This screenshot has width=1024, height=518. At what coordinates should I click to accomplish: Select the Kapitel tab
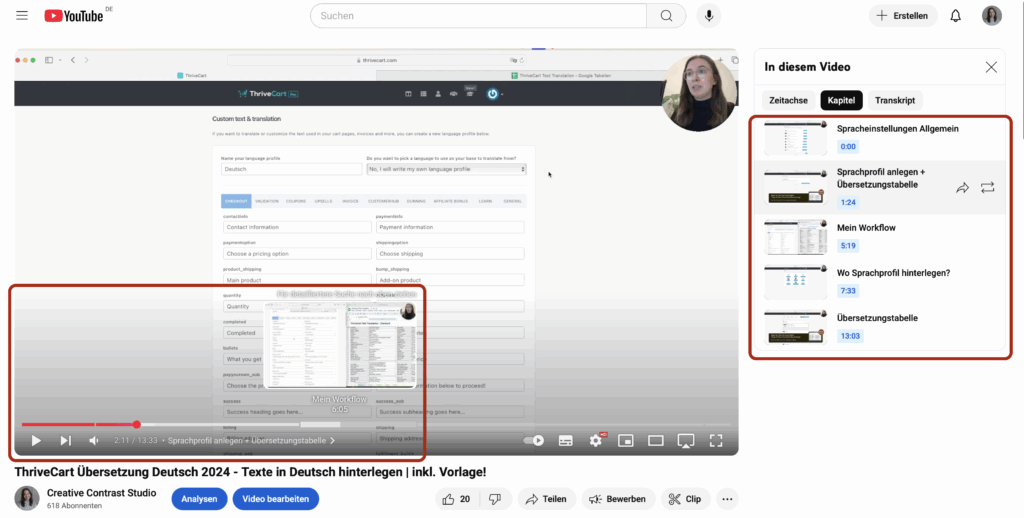[x=841, y=101]
